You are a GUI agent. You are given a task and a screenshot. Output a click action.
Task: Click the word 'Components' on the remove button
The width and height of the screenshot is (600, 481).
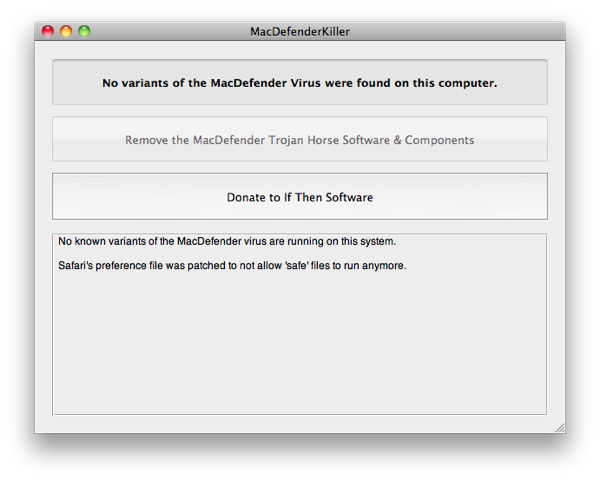439,140
